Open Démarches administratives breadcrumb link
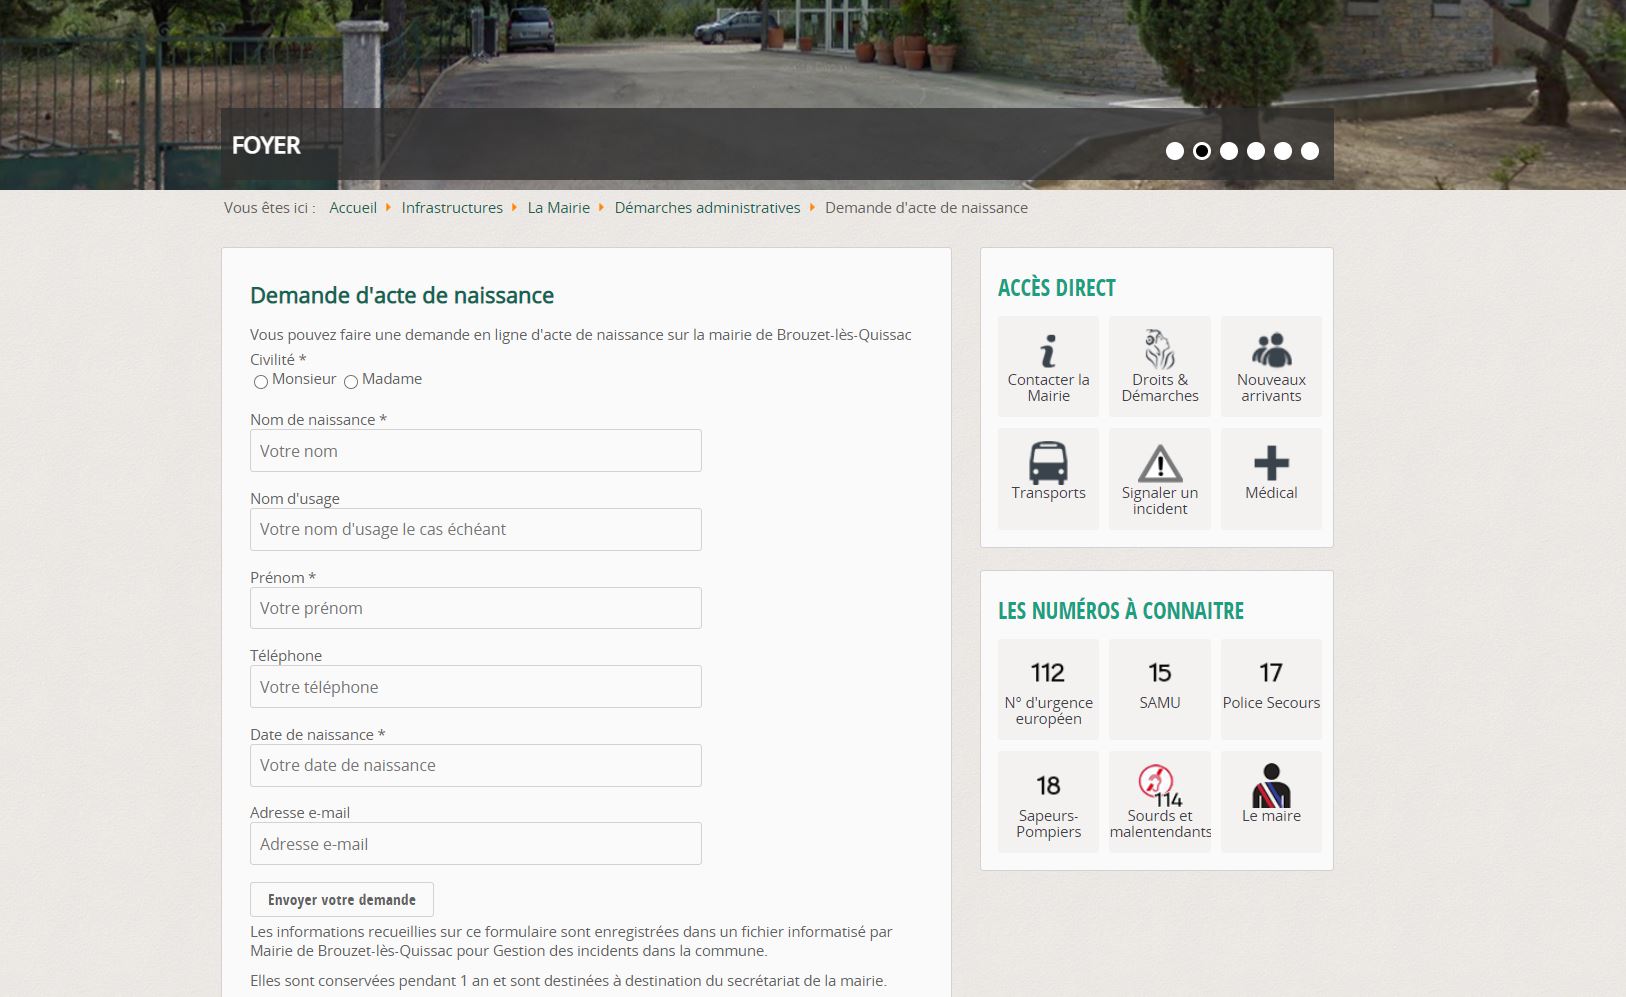The image size is (1626, 997). [x=707, y=208]
